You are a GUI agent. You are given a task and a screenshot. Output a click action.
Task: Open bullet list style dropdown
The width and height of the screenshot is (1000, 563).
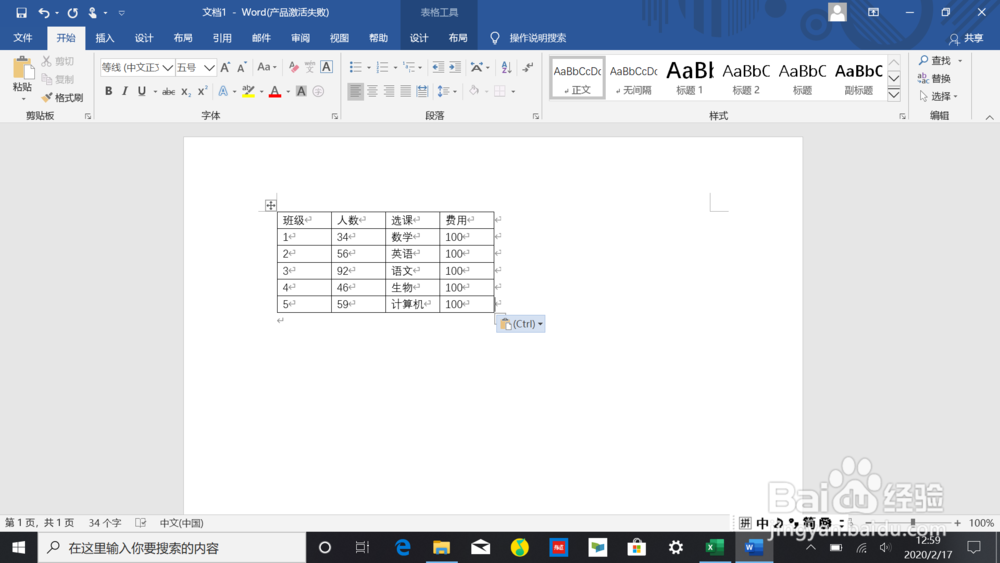(369, 68)
